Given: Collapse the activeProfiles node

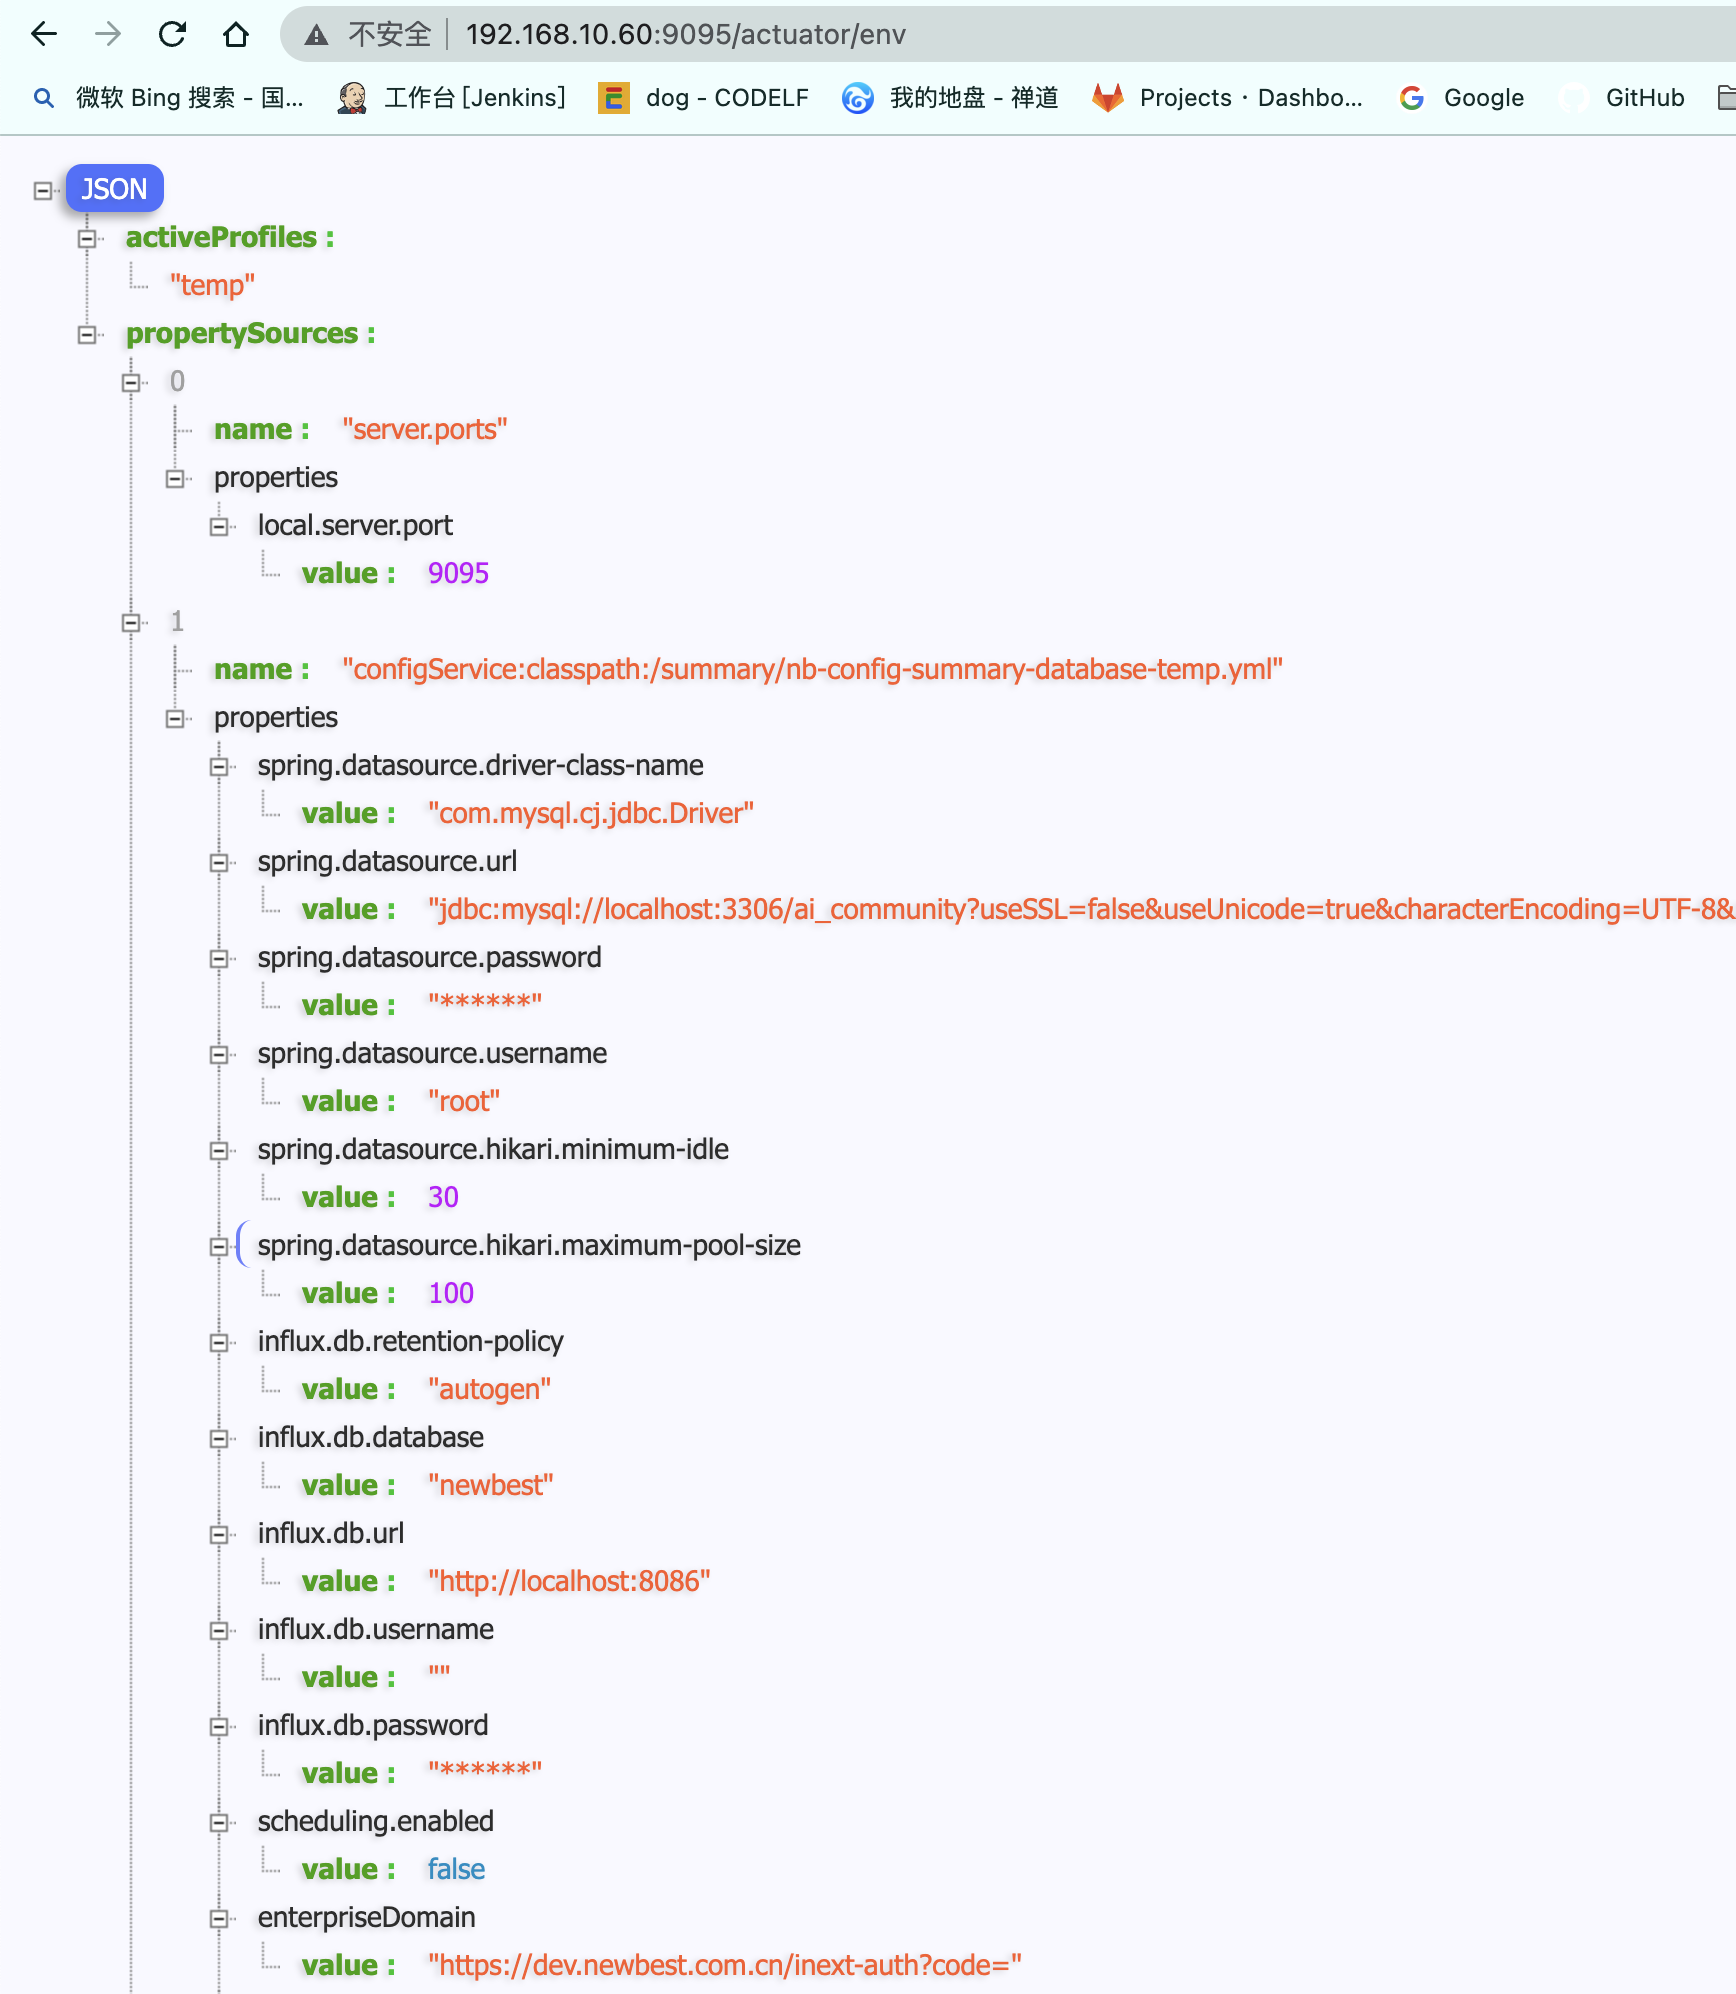Looking at the screenshot, I should 87,238.
